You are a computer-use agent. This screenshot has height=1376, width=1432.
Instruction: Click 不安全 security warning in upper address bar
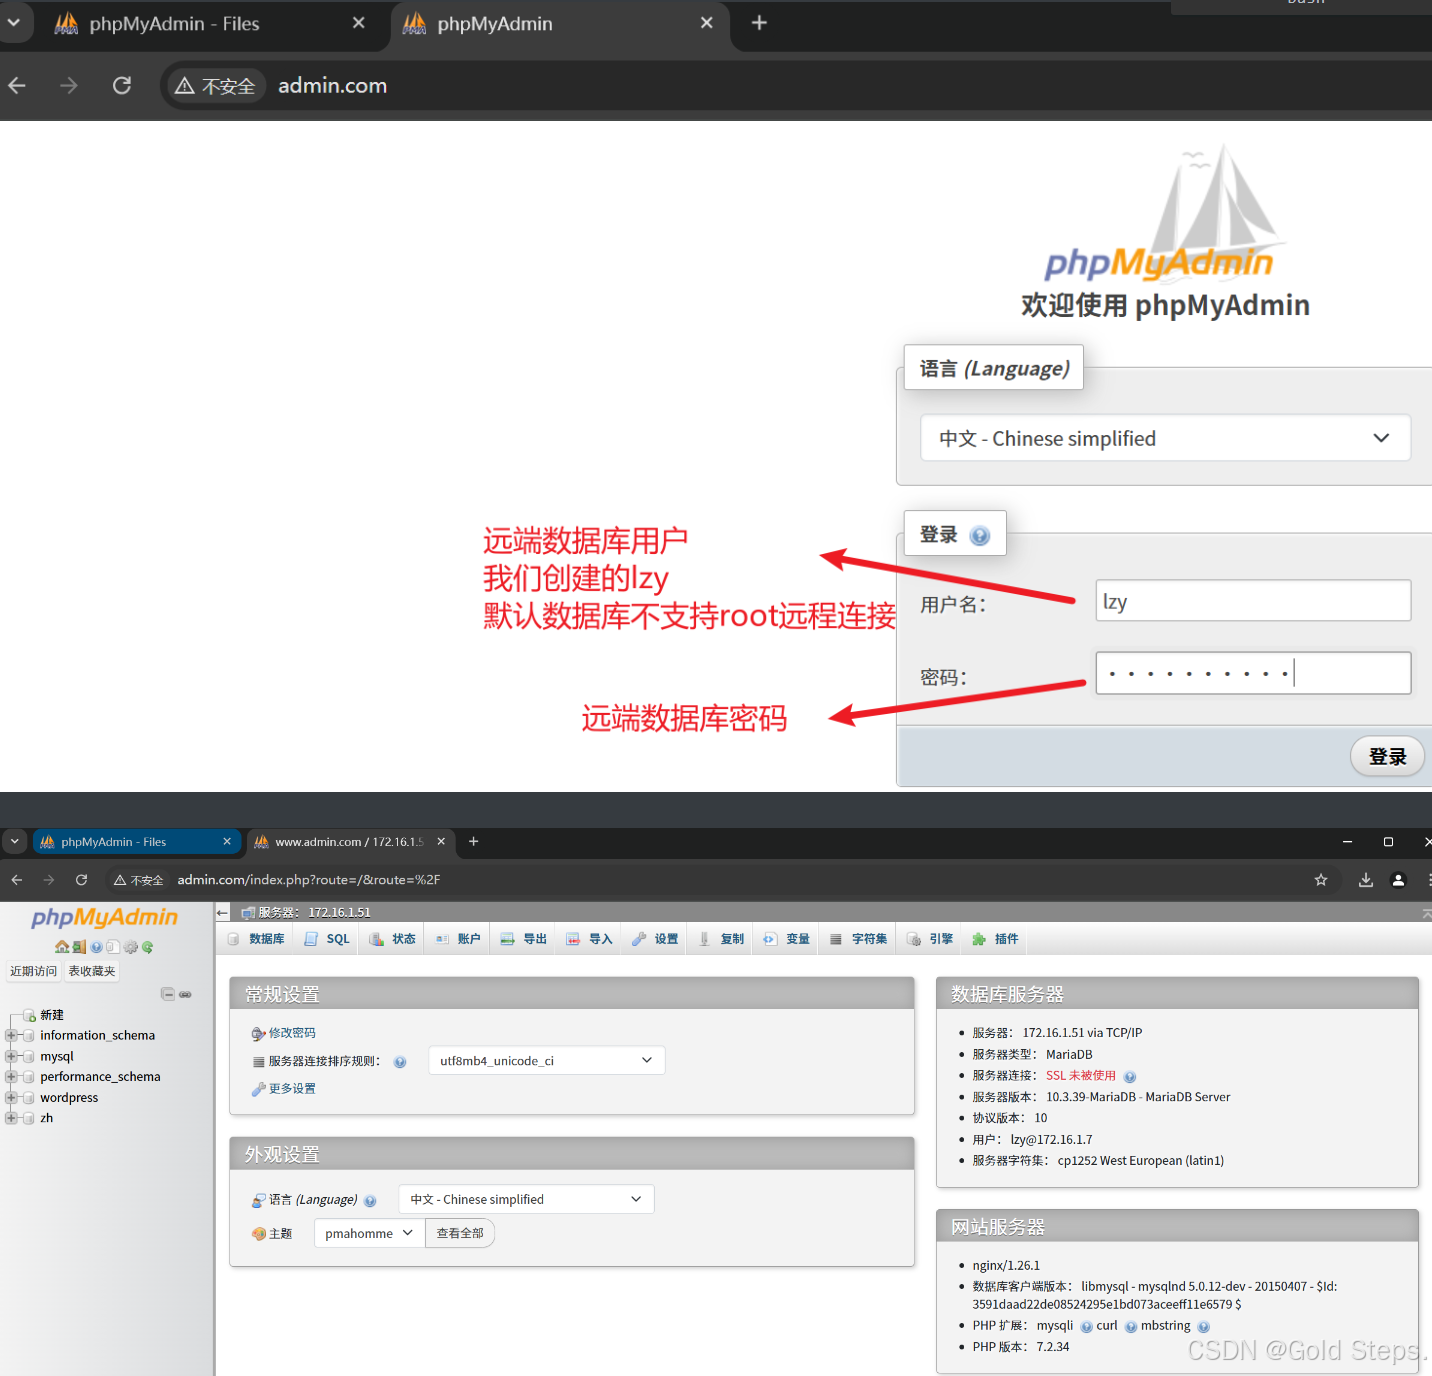click(215, 87)
